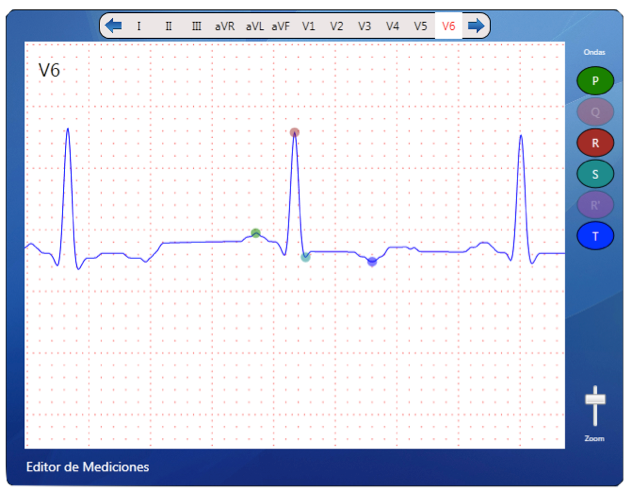
Task: Switch to lead II tab
Action: tap(167, 26)
